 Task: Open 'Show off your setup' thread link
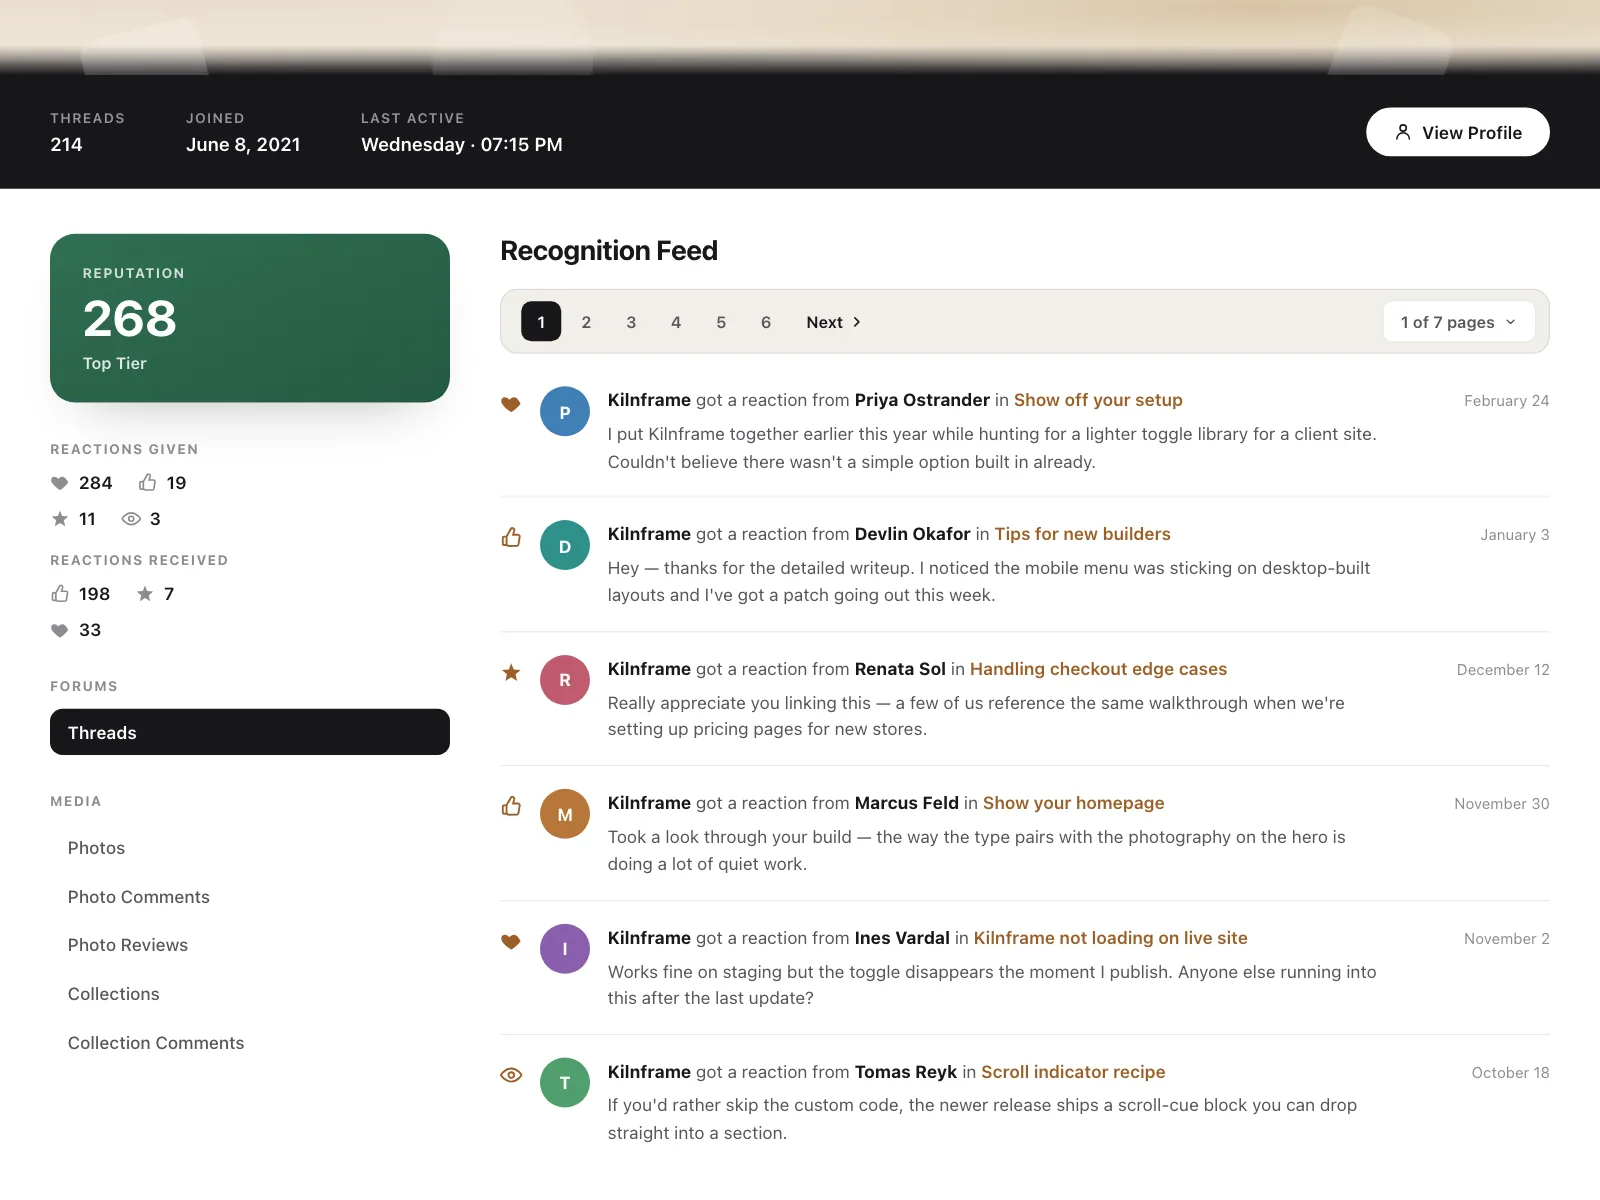[1098, 400]
